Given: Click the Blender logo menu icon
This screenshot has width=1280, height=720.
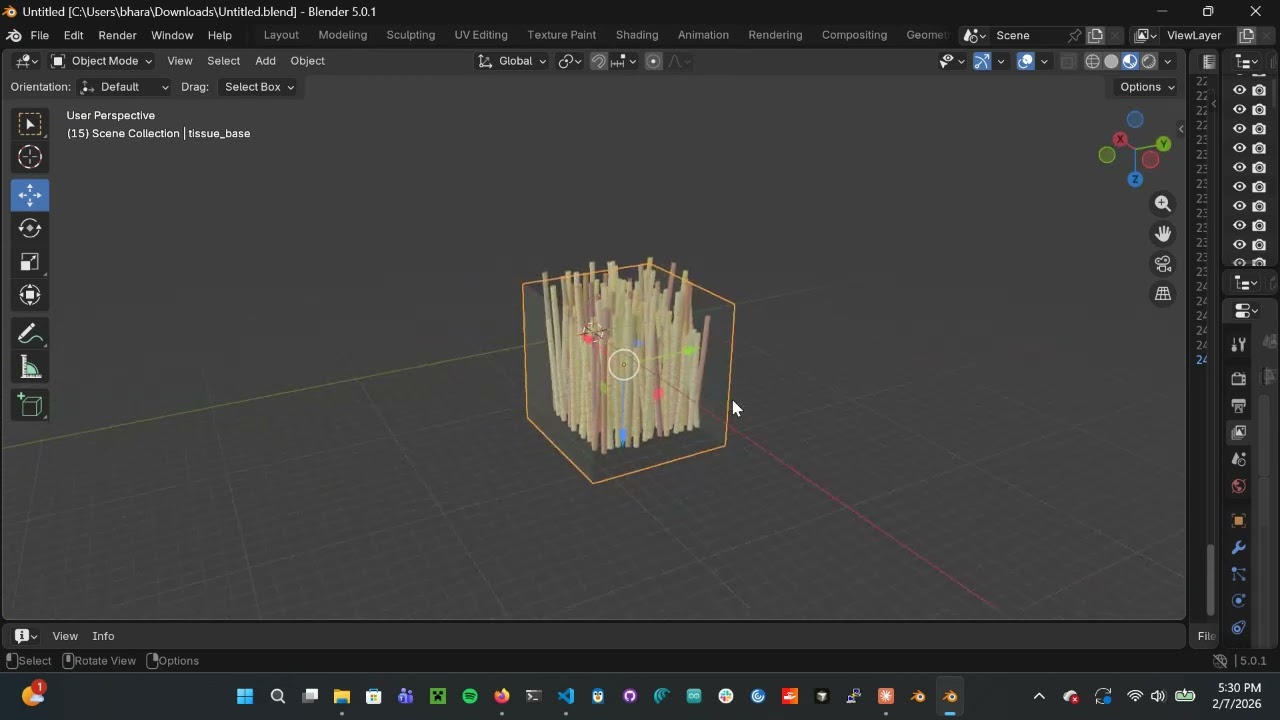Looking at the screenshot, I should click(14, 35).
